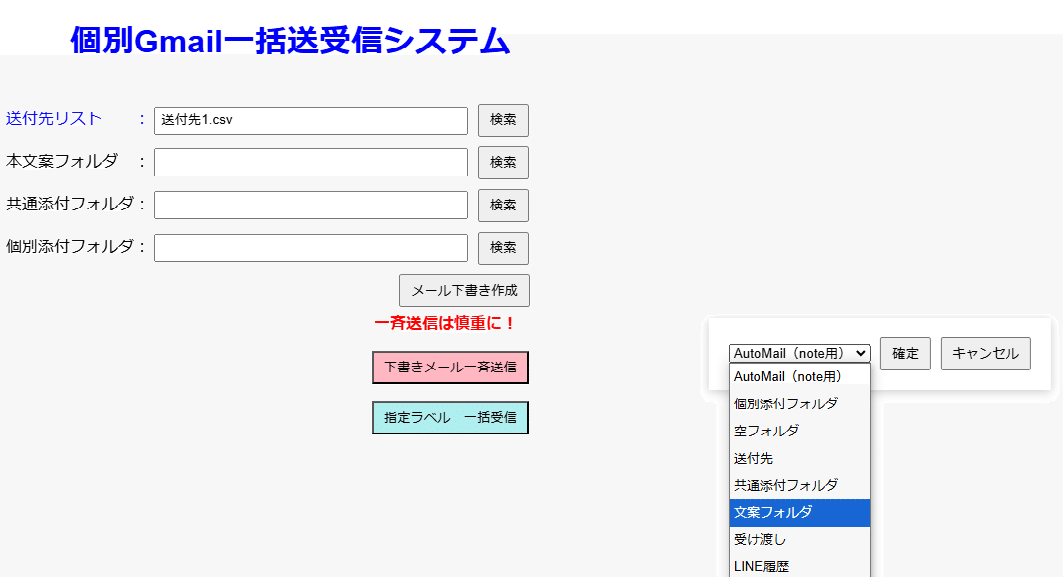Select LINE履歴 option in dropdown list
This screenshot has height=577, width=1063.
coord(800,566)
